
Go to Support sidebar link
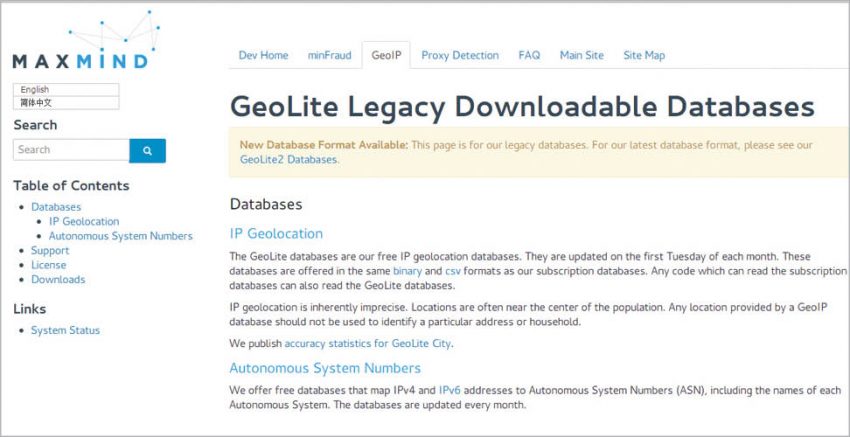point(50,251)
